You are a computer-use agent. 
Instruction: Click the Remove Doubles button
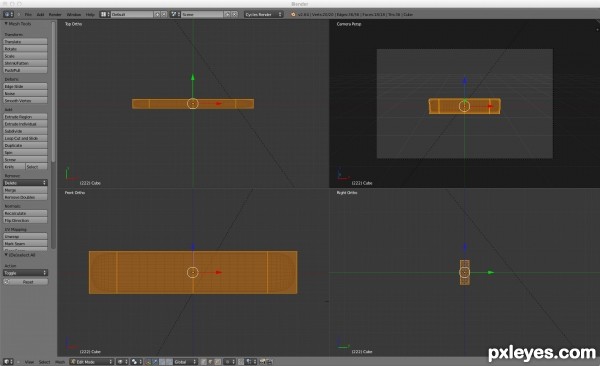click(25, 197)
